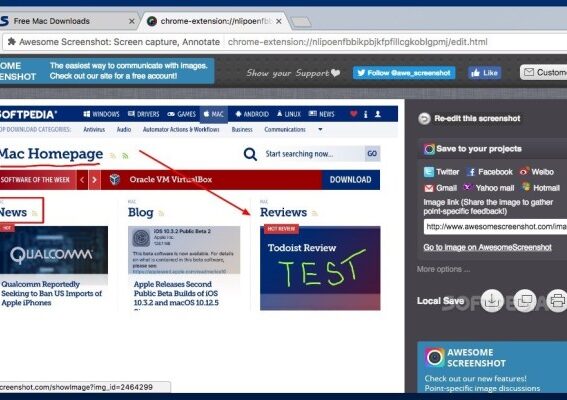Screen dimensions: 567x400
Task: Select the Mac section in Softpedia nav
Action: pos(214,114)
